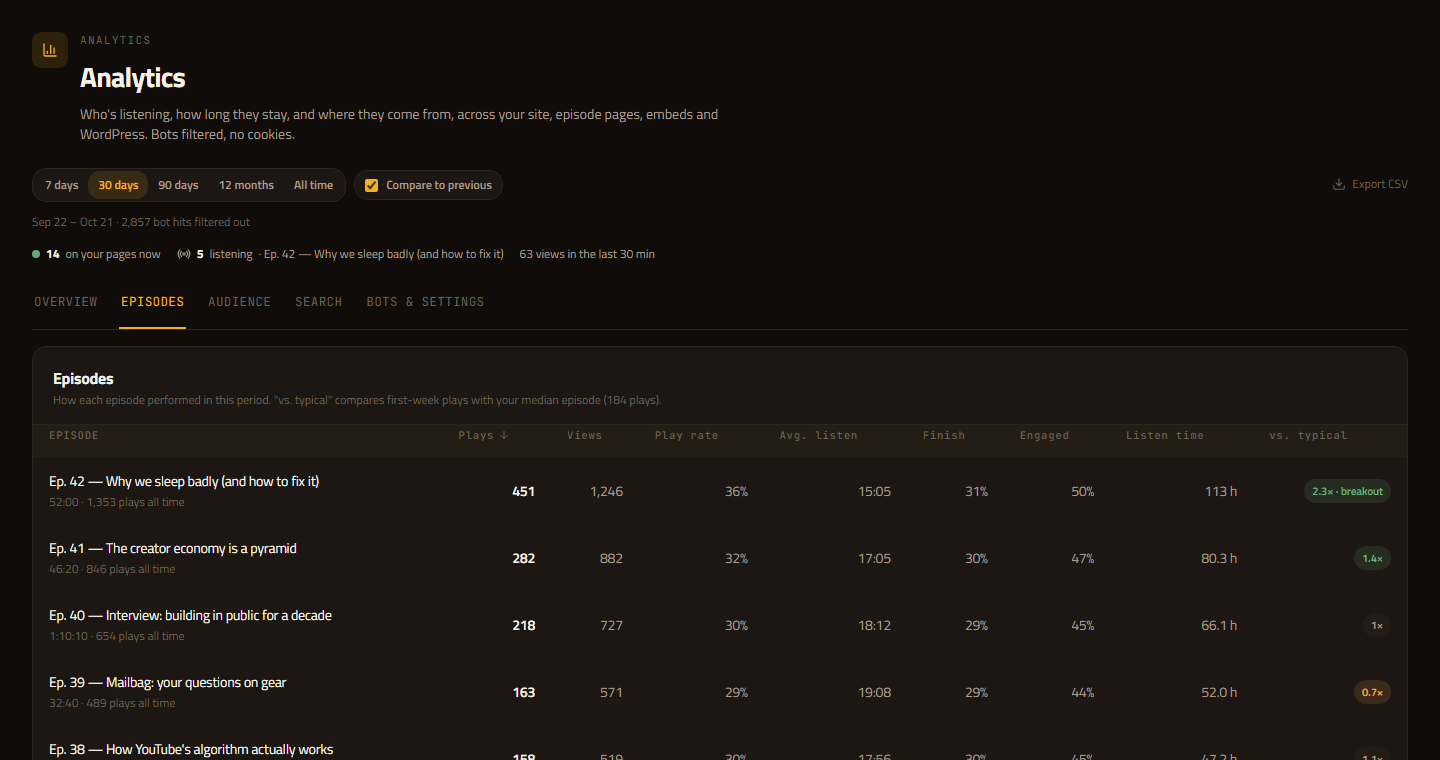The width and height of the screenshot is (1440, 760).
Task: Select the 7 days range
Action: (x=62, y=185)
